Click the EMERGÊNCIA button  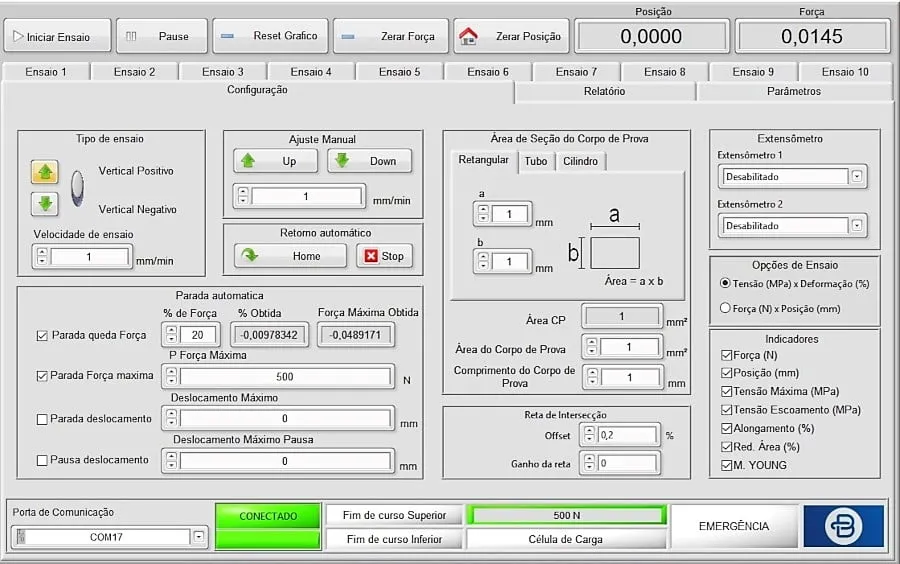pyautogui.click(x=734, y=526)
